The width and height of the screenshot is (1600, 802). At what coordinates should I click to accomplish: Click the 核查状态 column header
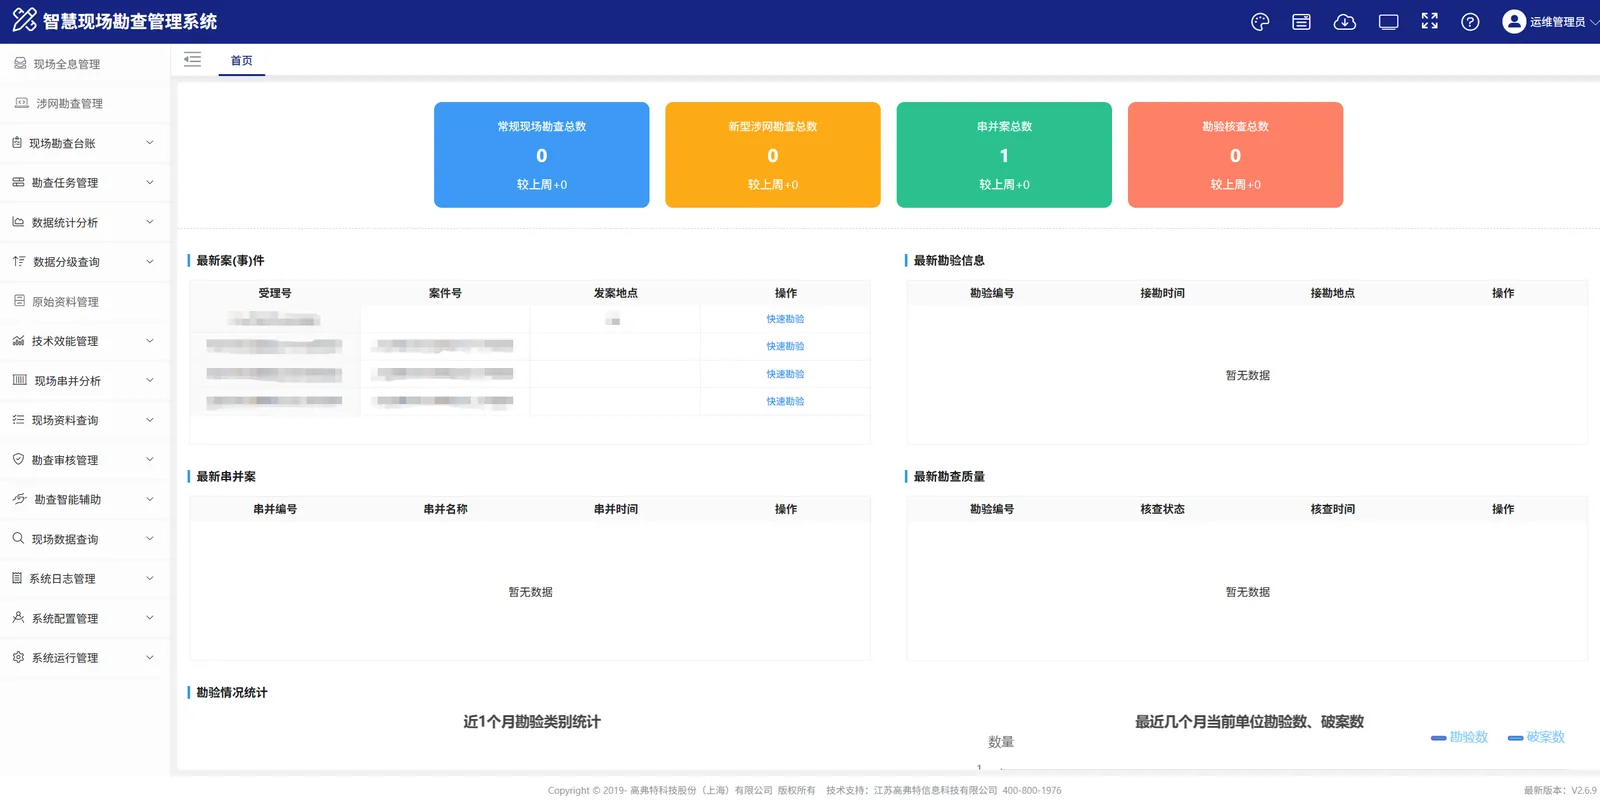point(1162,509)
